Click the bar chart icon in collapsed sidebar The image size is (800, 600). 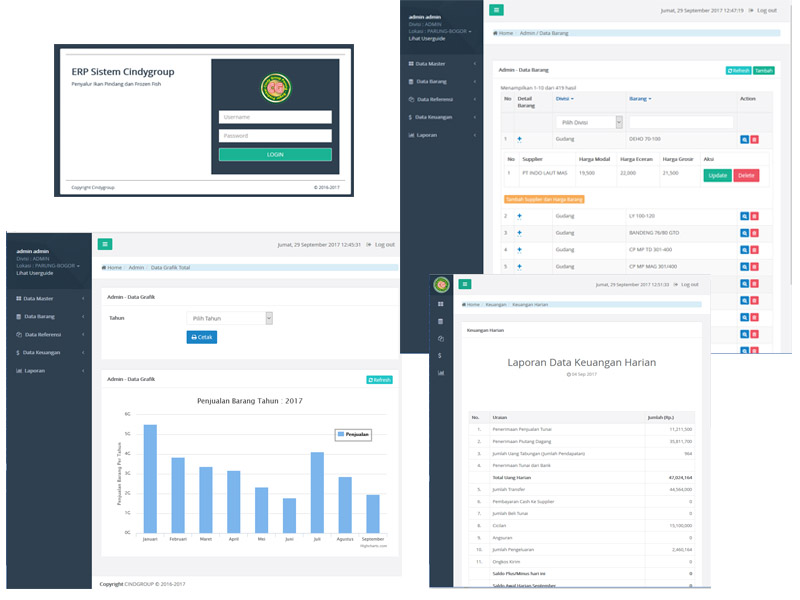440,373
